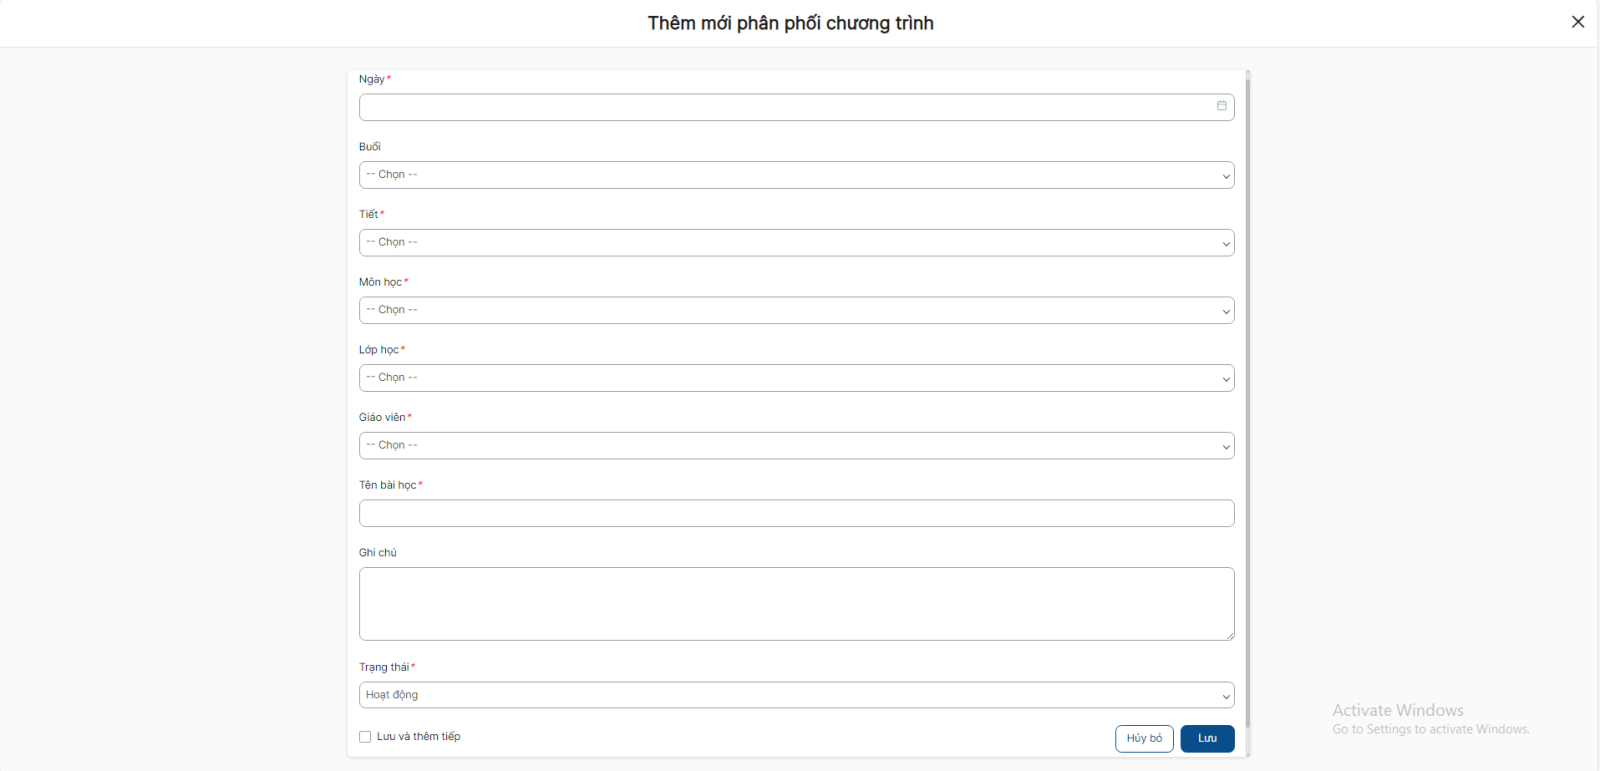
Task: Click the Ghi chú textarea resize handle
Action: point(1229,635)
